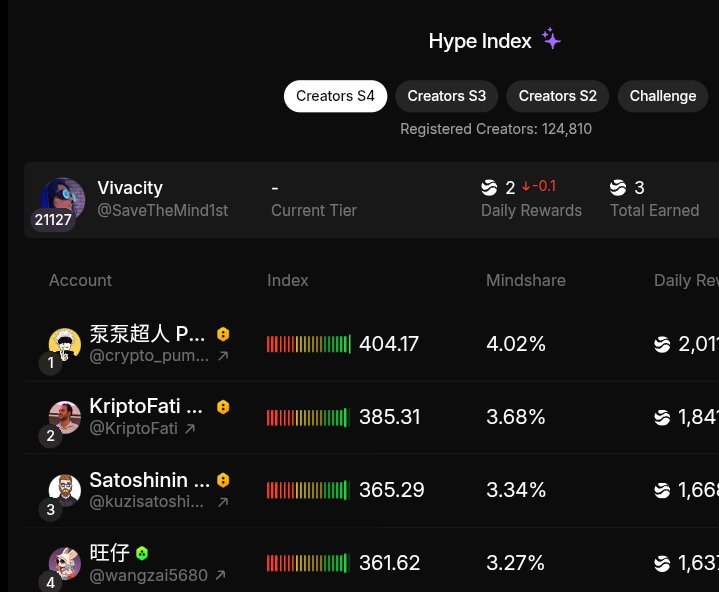This screenshot has height=592, width=719.
Task: Open Satoshinin's avatar thumbnail
Action: 65,490
